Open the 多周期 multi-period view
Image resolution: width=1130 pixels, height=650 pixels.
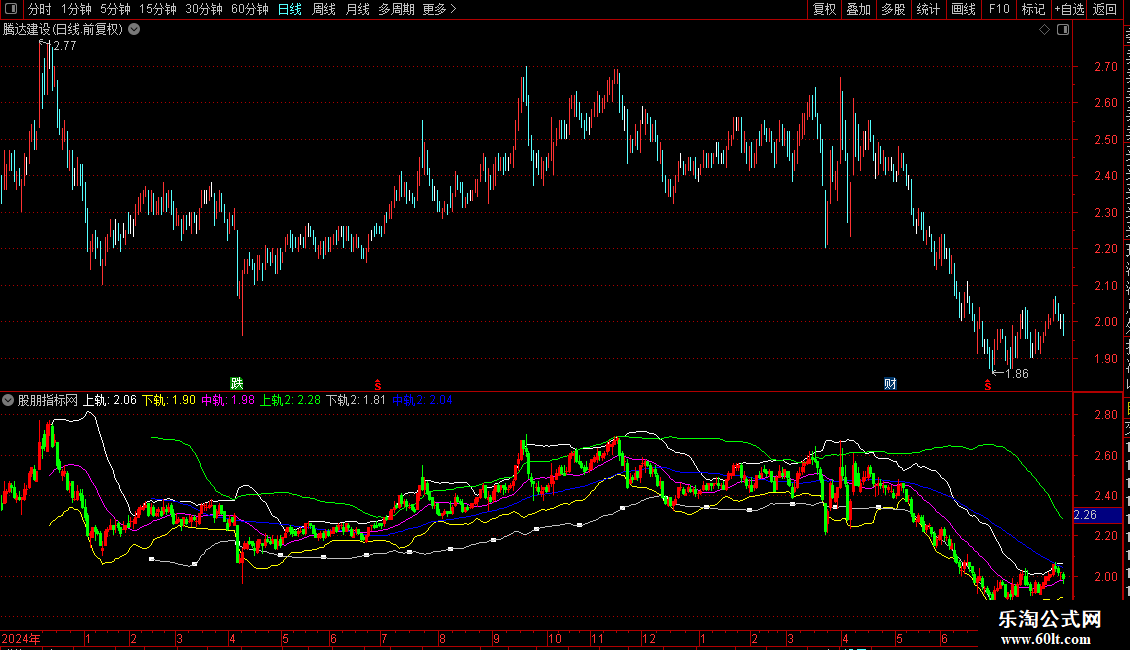[396, 9]
